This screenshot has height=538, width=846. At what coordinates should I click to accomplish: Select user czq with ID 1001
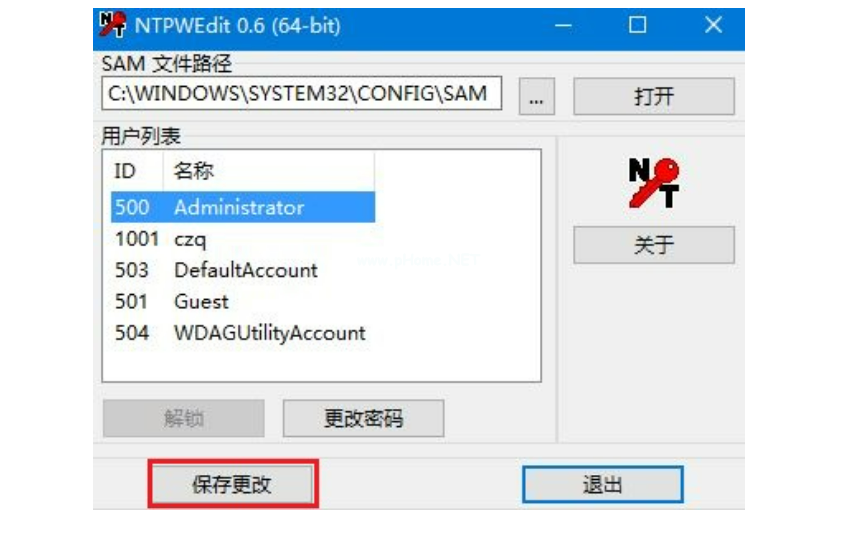[x=243, y=239]
